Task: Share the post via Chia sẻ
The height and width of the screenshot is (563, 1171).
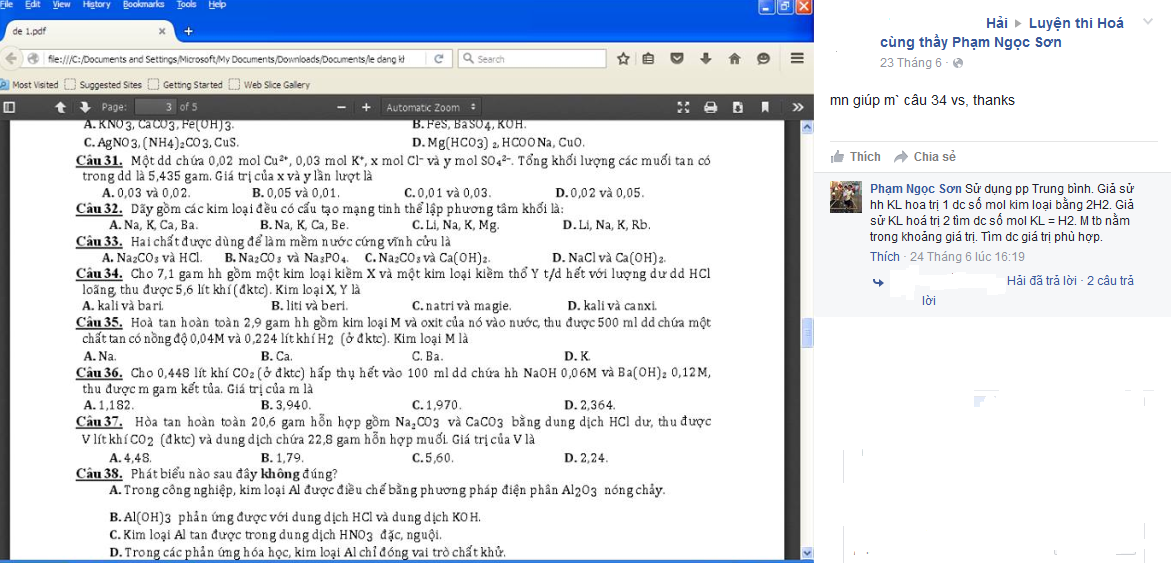Action: tap(925, 157)
